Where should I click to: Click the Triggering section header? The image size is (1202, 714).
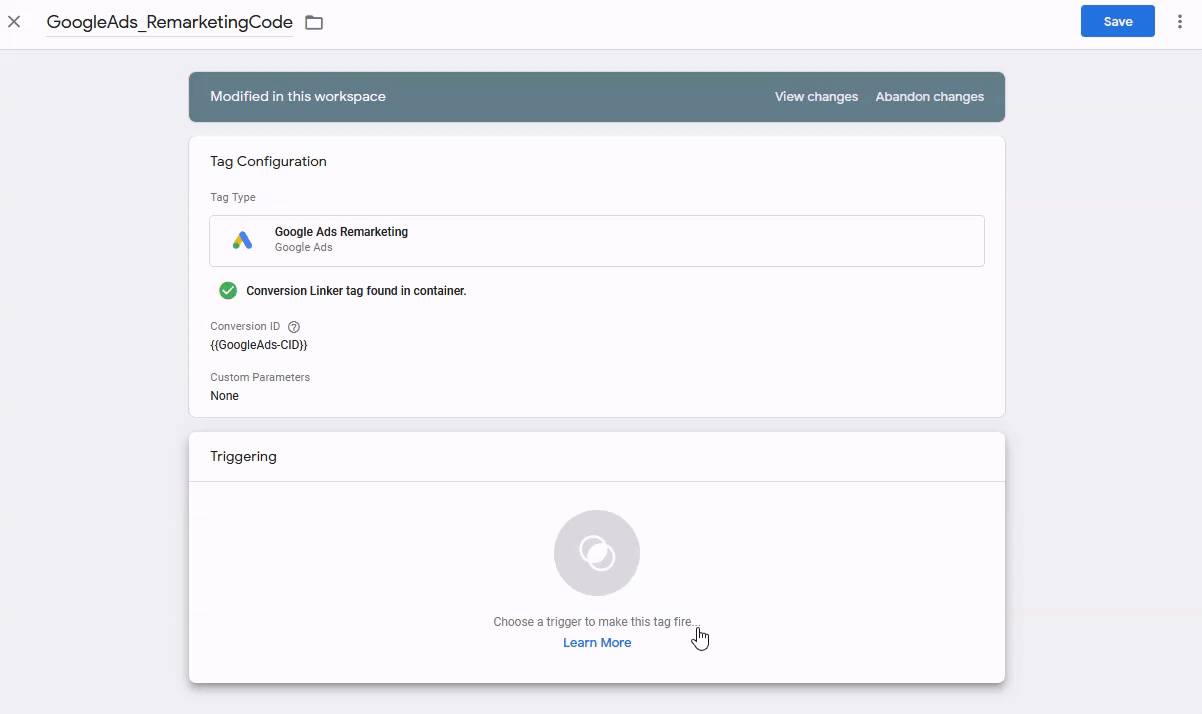pos(243,456)
